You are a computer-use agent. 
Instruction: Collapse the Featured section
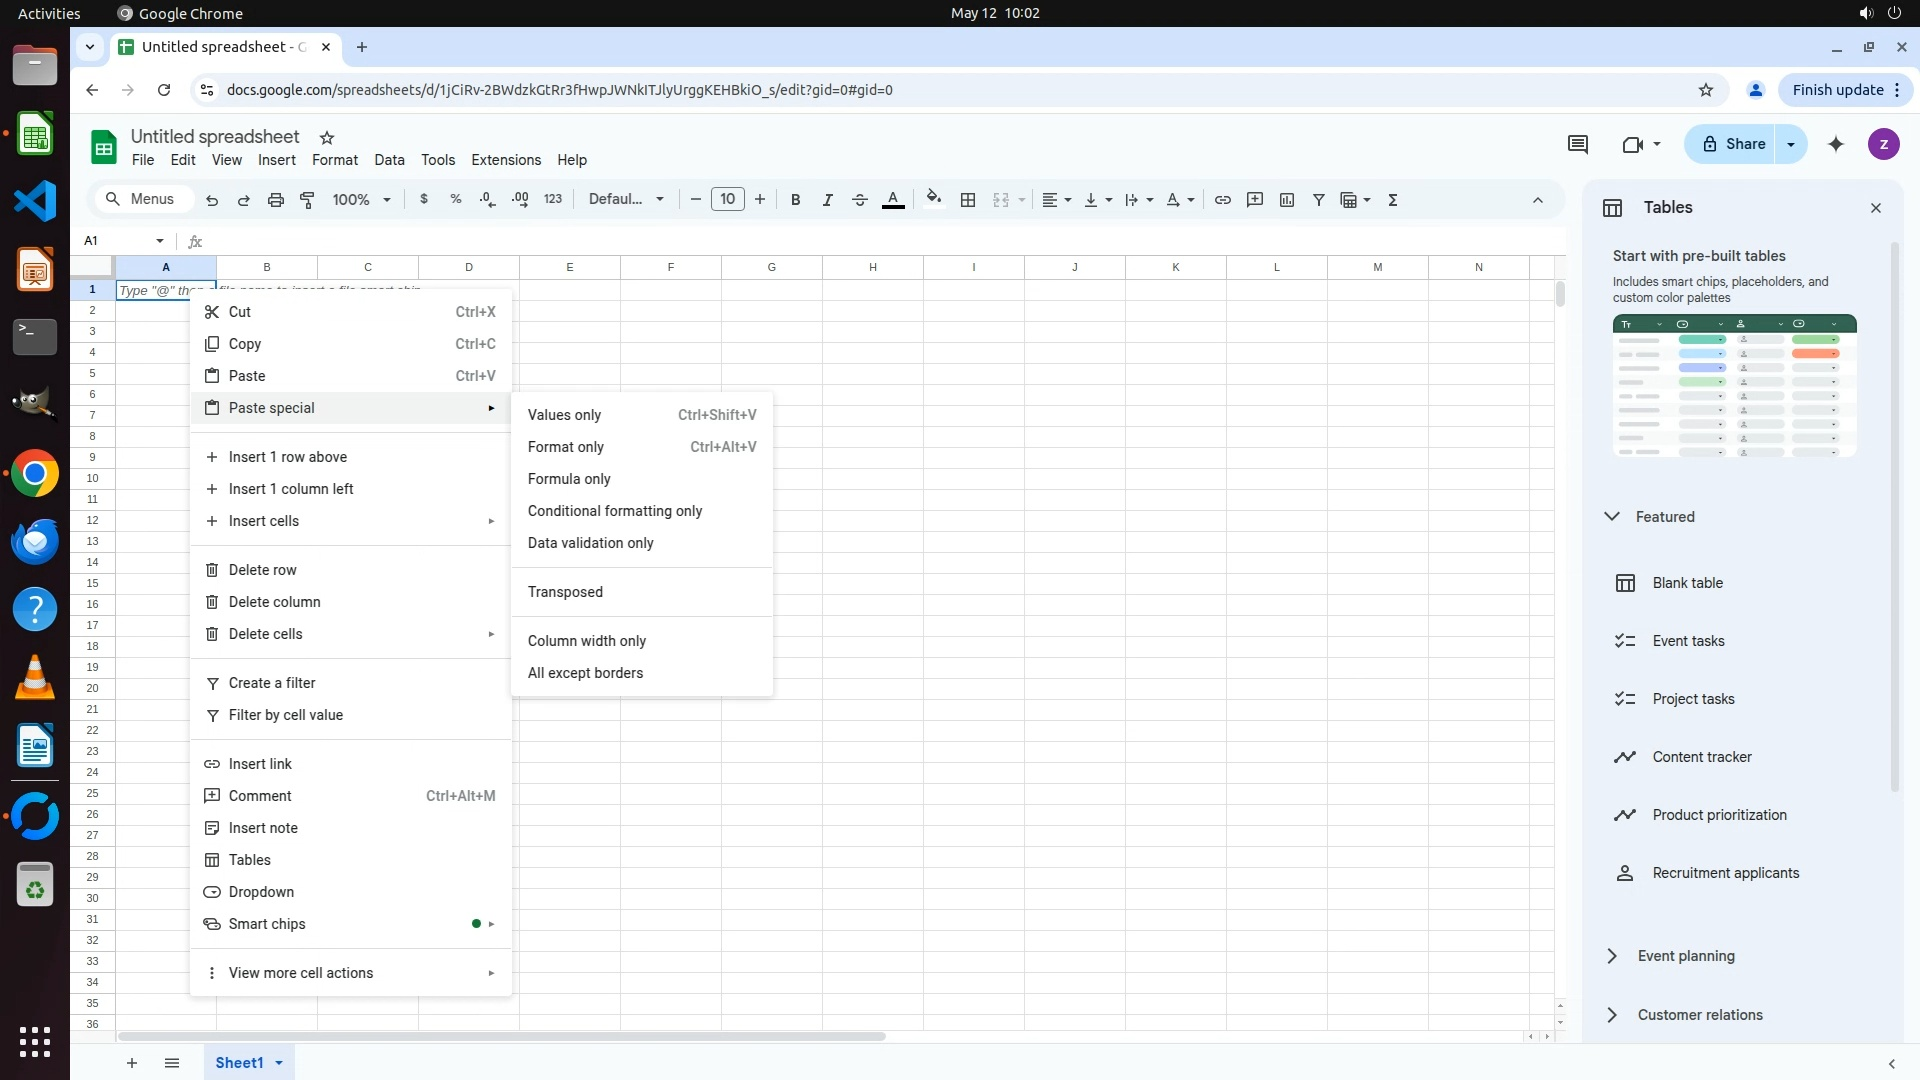[x=1612, y=517]
